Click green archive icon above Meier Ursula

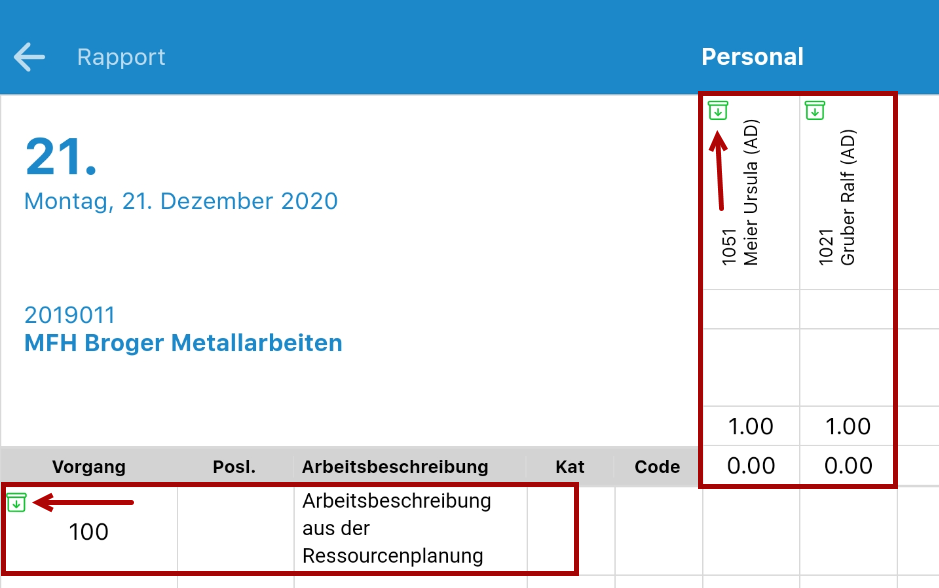(x=718, y=110)
